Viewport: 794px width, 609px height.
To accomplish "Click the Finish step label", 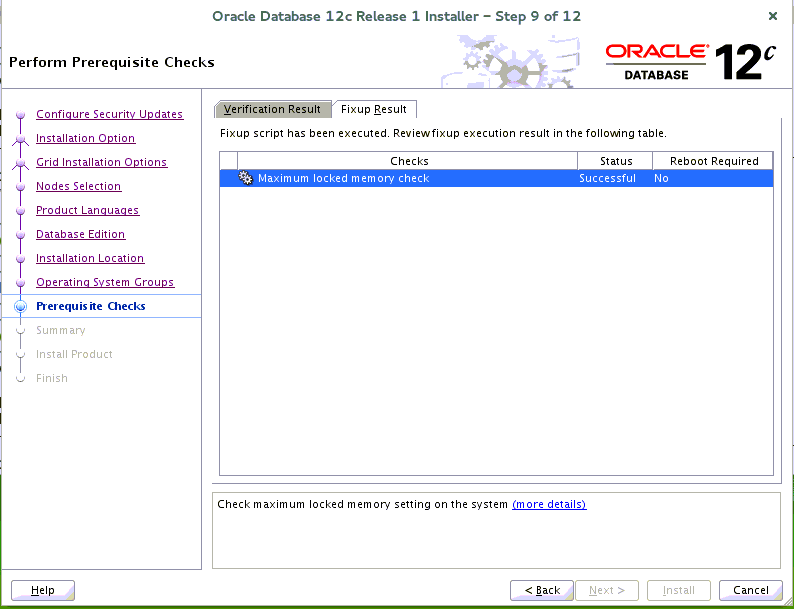I will 52,378.
